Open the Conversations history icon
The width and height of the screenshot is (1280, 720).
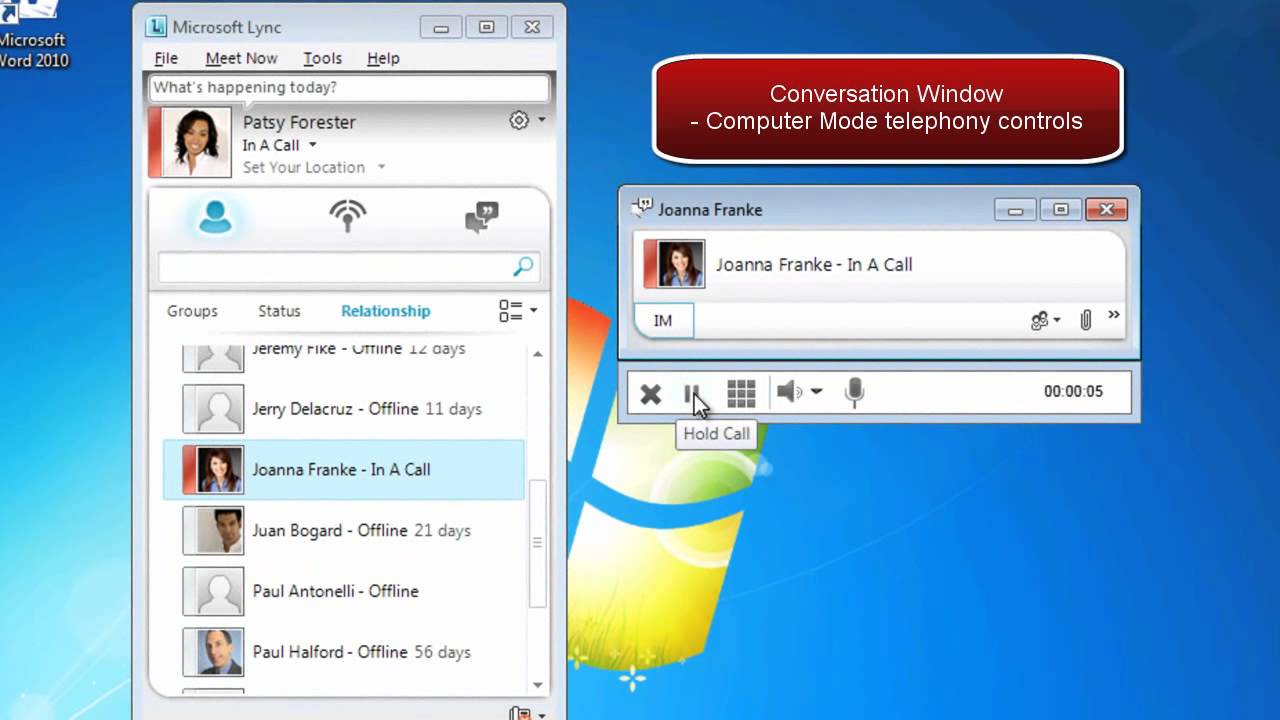coord(482,217)
